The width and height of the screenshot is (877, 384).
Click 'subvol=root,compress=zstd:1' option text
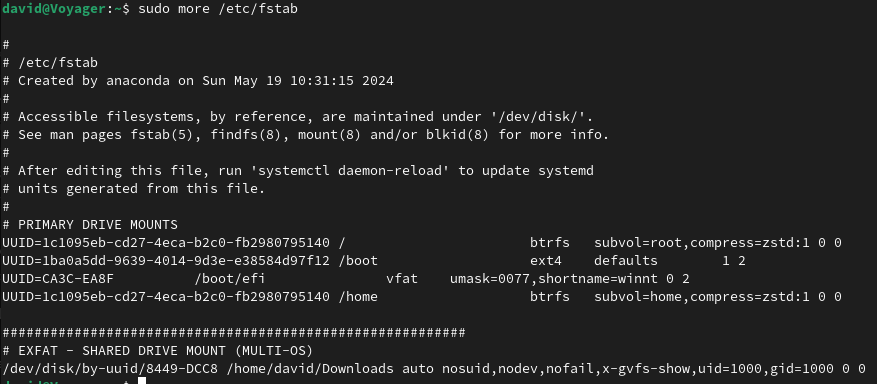(701, 243)
